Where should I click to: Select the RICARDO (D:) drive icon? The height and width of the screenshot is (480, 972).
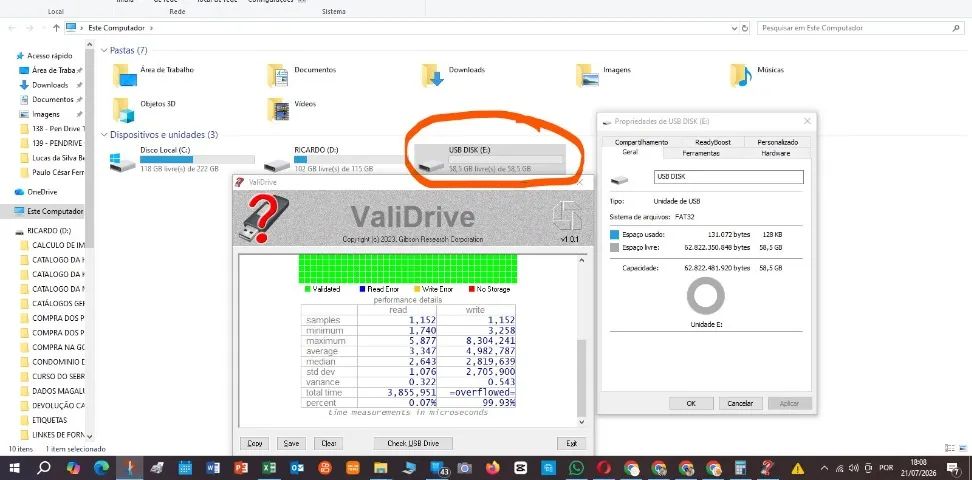276,166
